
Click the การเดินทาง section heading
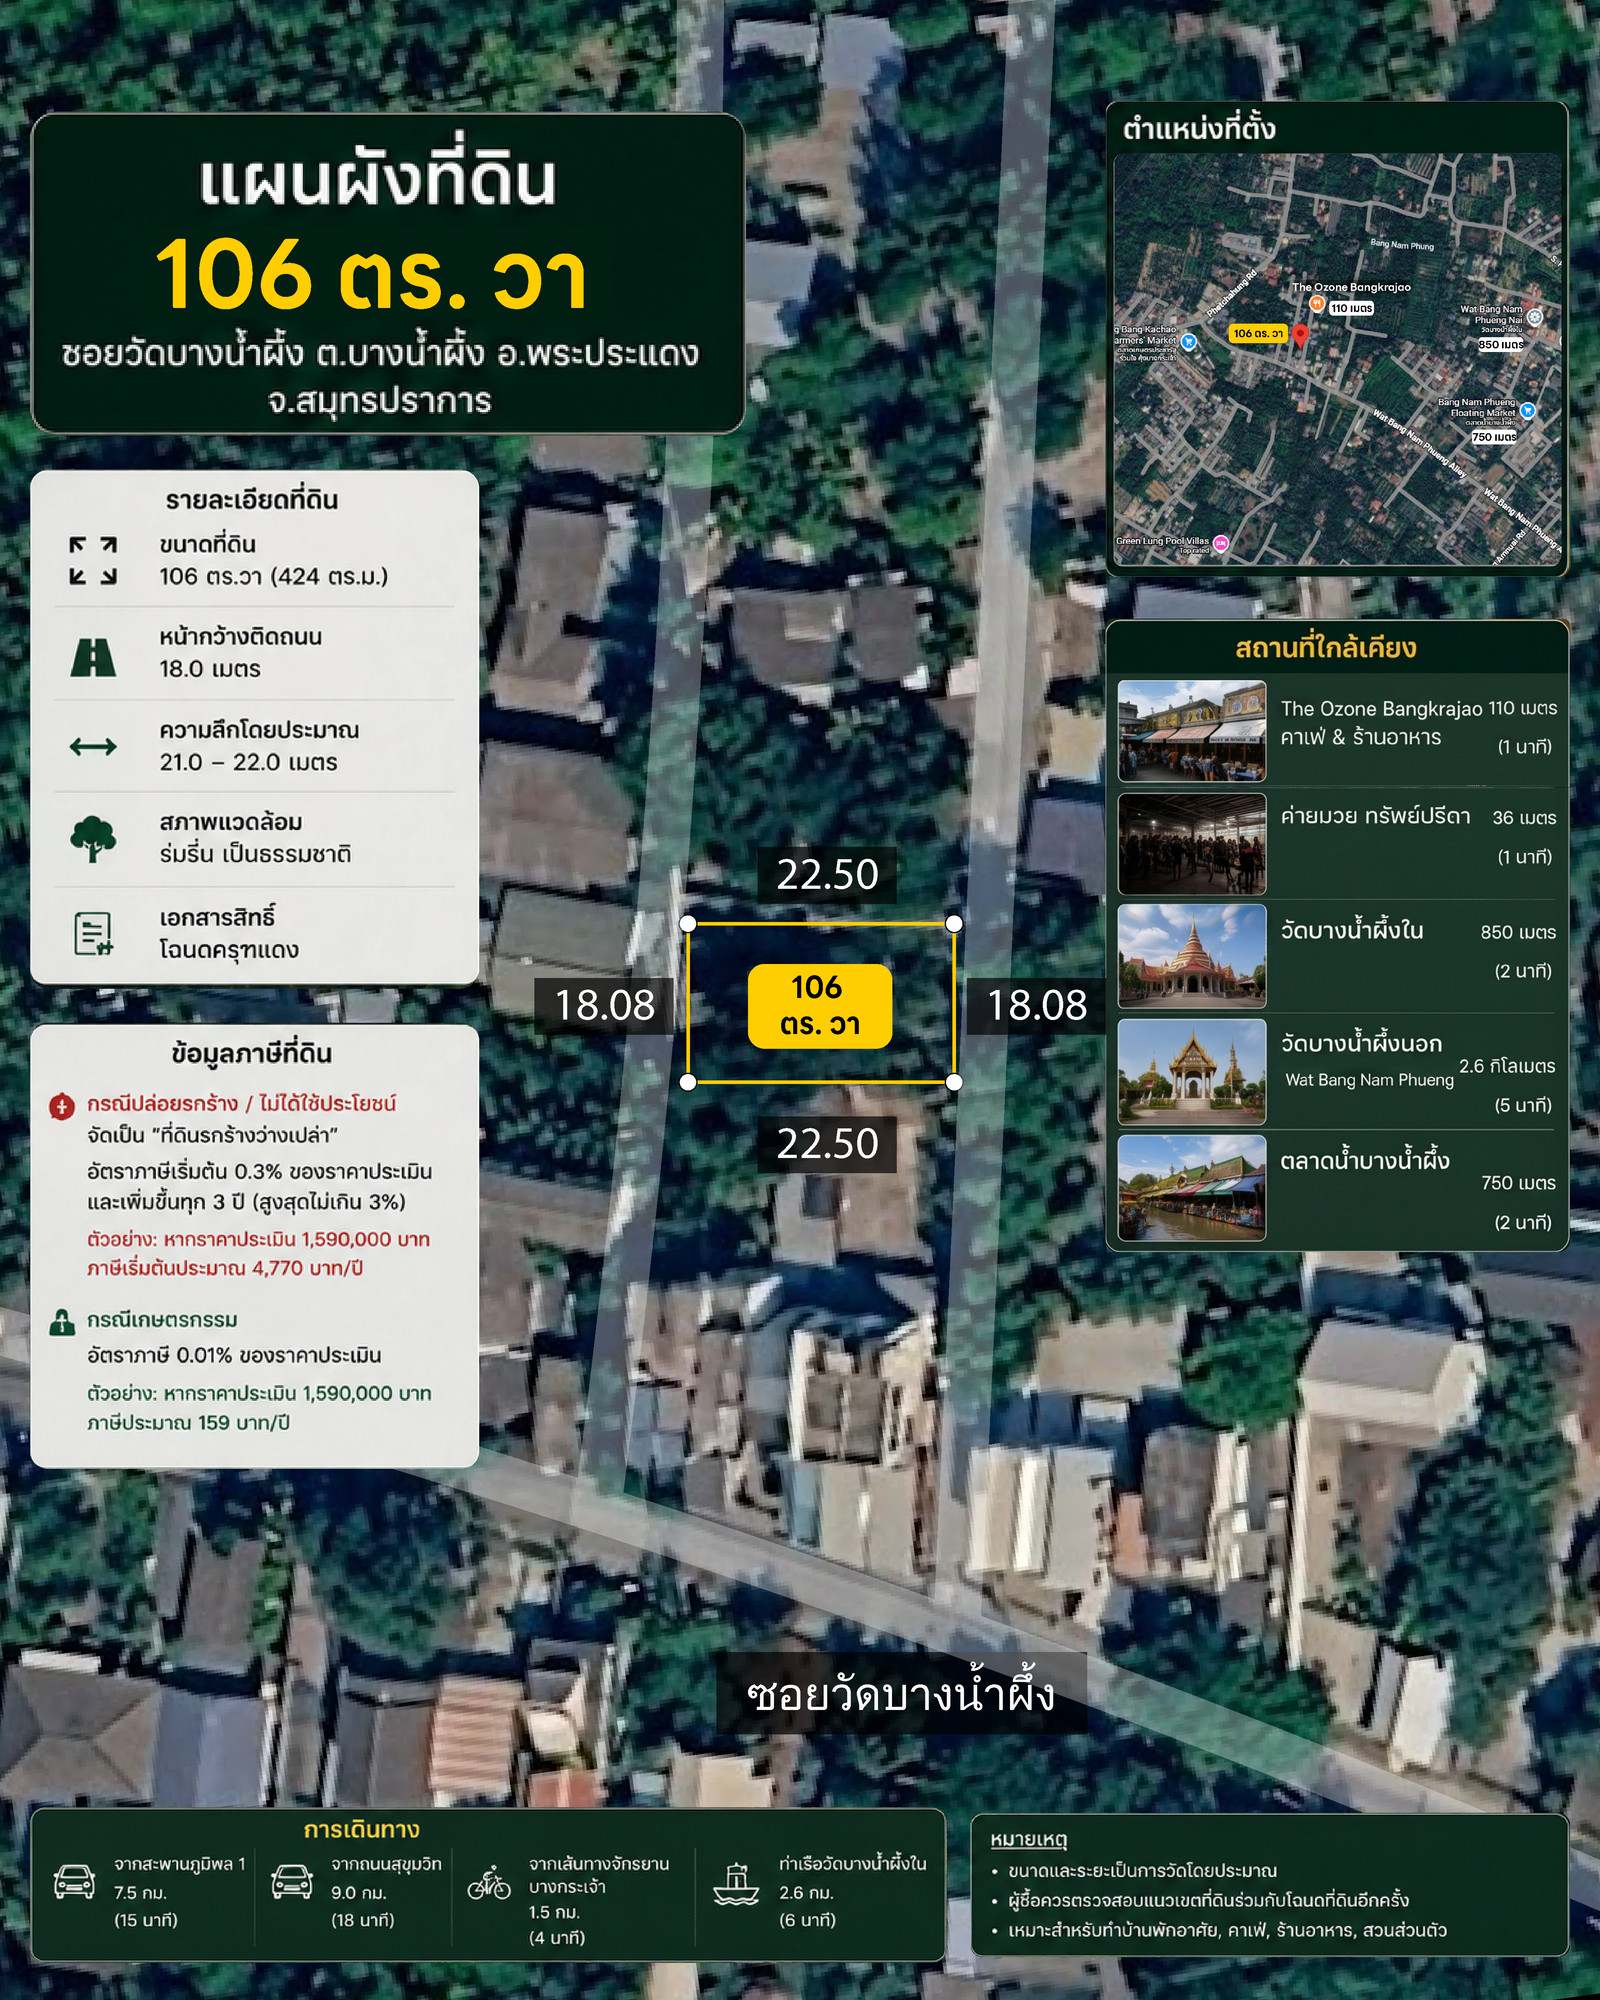point(362,1829)
